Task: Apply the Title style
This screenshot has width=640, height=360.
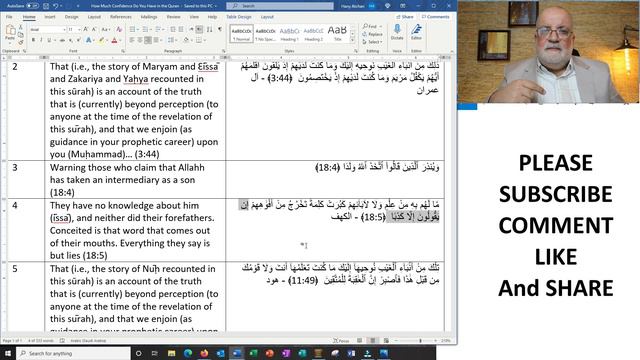Action: (x=337, y=33)
